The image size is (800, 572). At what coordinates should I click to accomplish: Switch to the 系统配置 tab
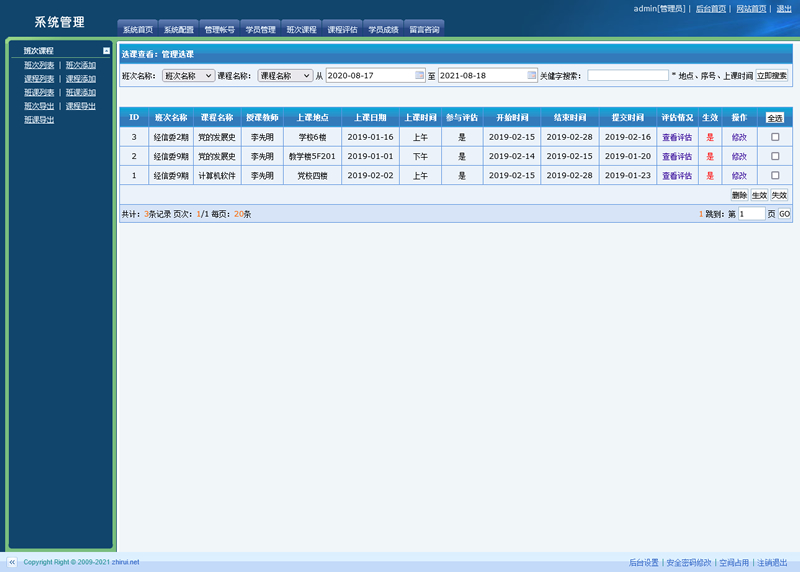[179, 29]
